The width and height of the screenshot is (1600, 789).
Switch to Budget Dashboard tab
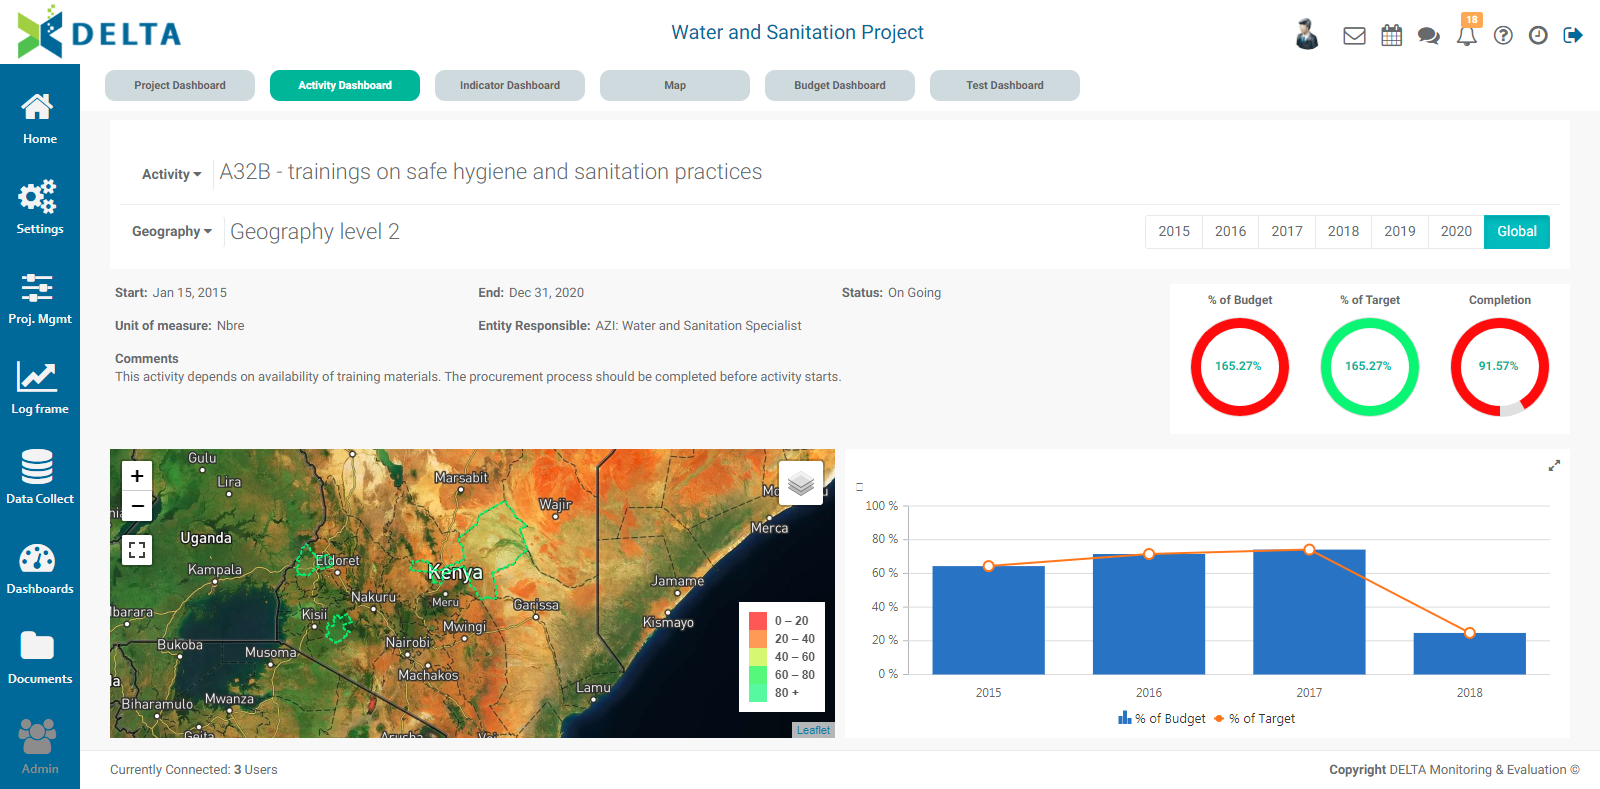coord(840,85)
